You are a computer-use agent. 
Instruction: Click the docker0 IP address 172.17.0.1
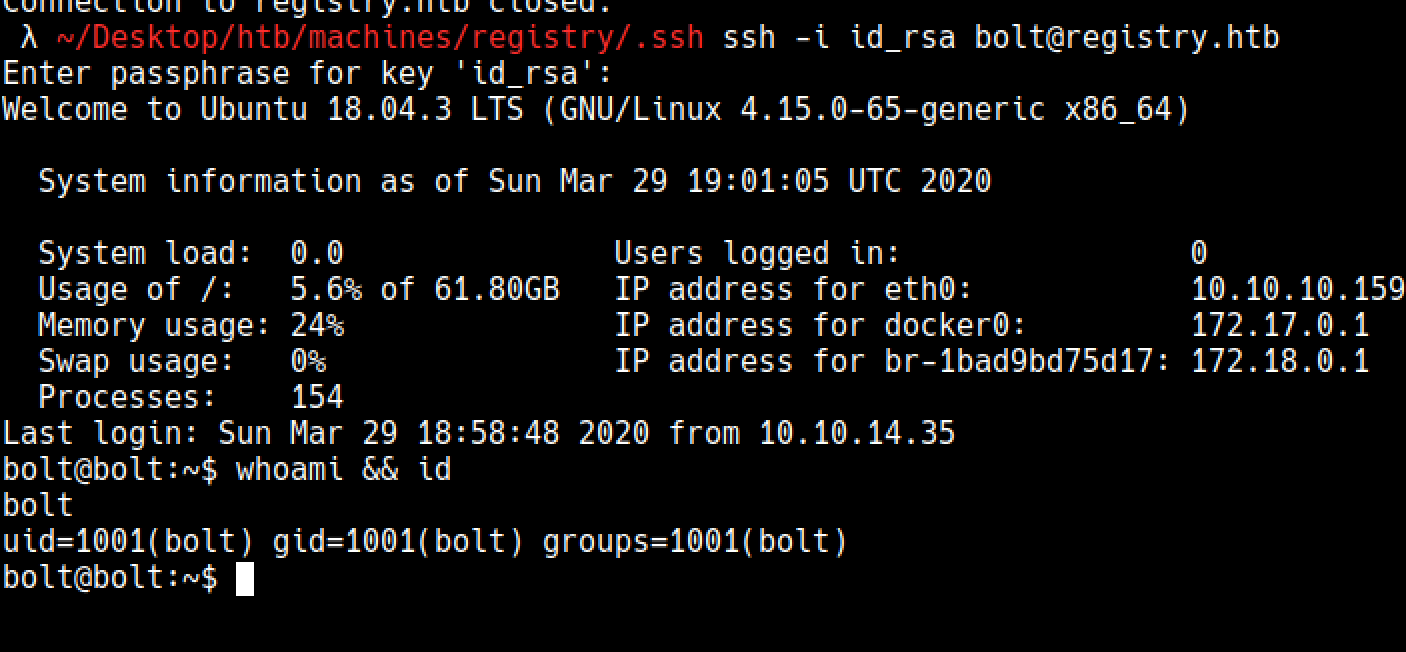1280,325
